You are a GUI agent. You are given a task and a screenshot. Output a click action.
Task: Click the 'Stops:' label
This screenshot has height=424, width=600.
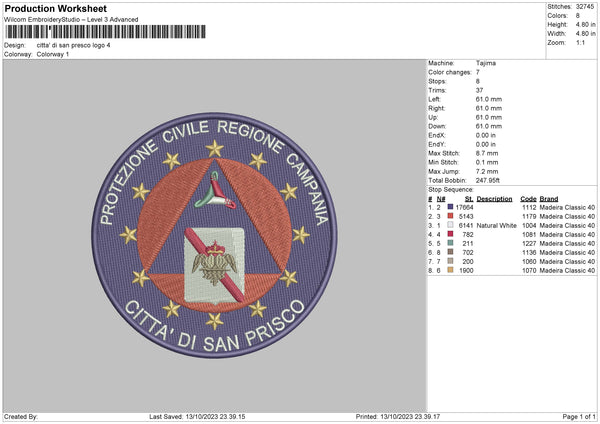(x=437, y=81)
